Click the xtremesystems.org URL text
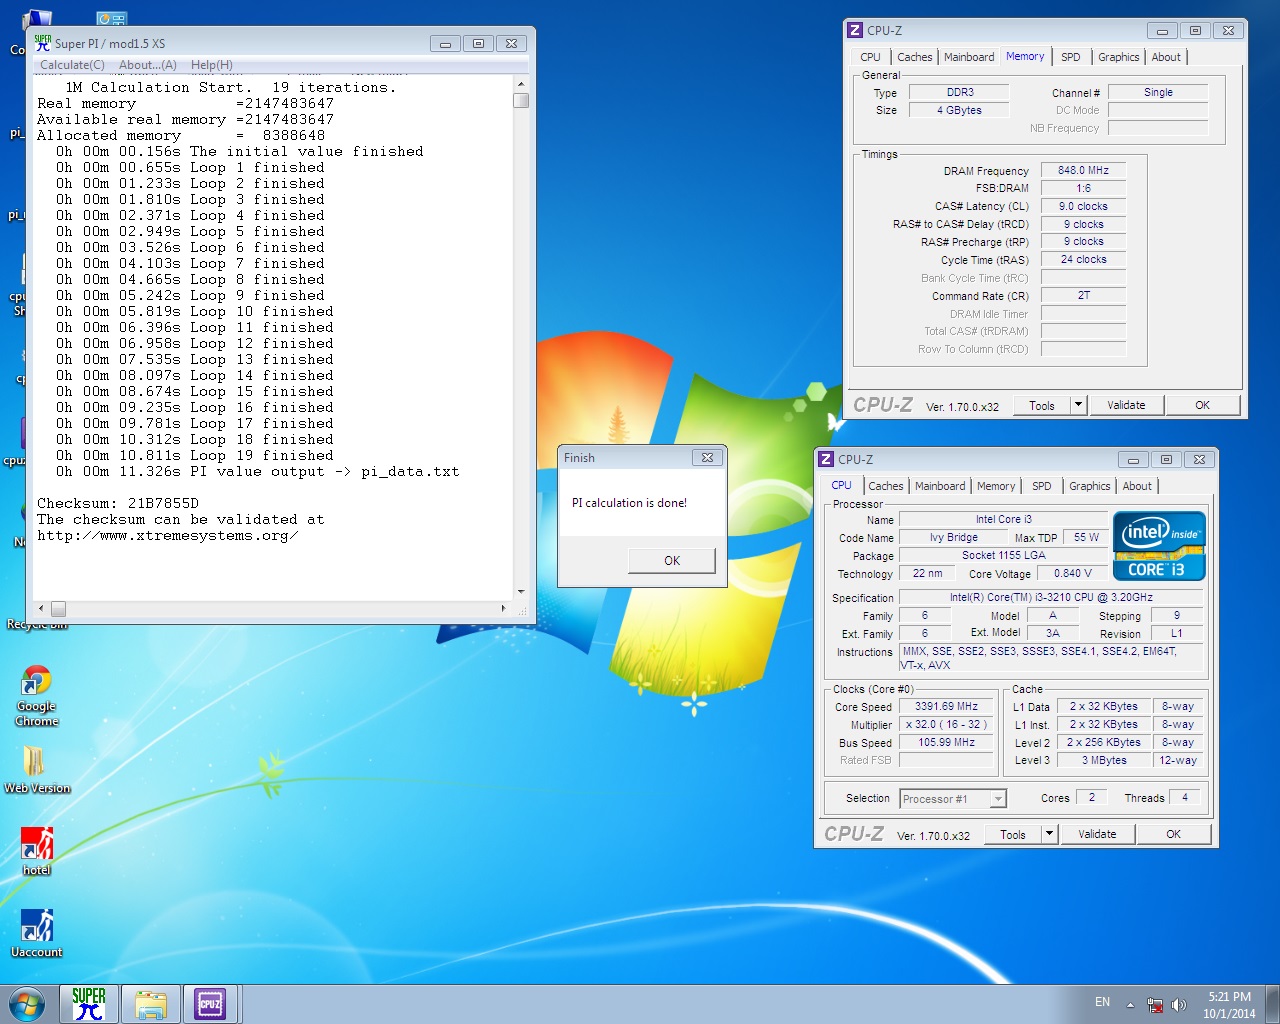Viewport: 1280px width, 1024px height. point(167,535)
